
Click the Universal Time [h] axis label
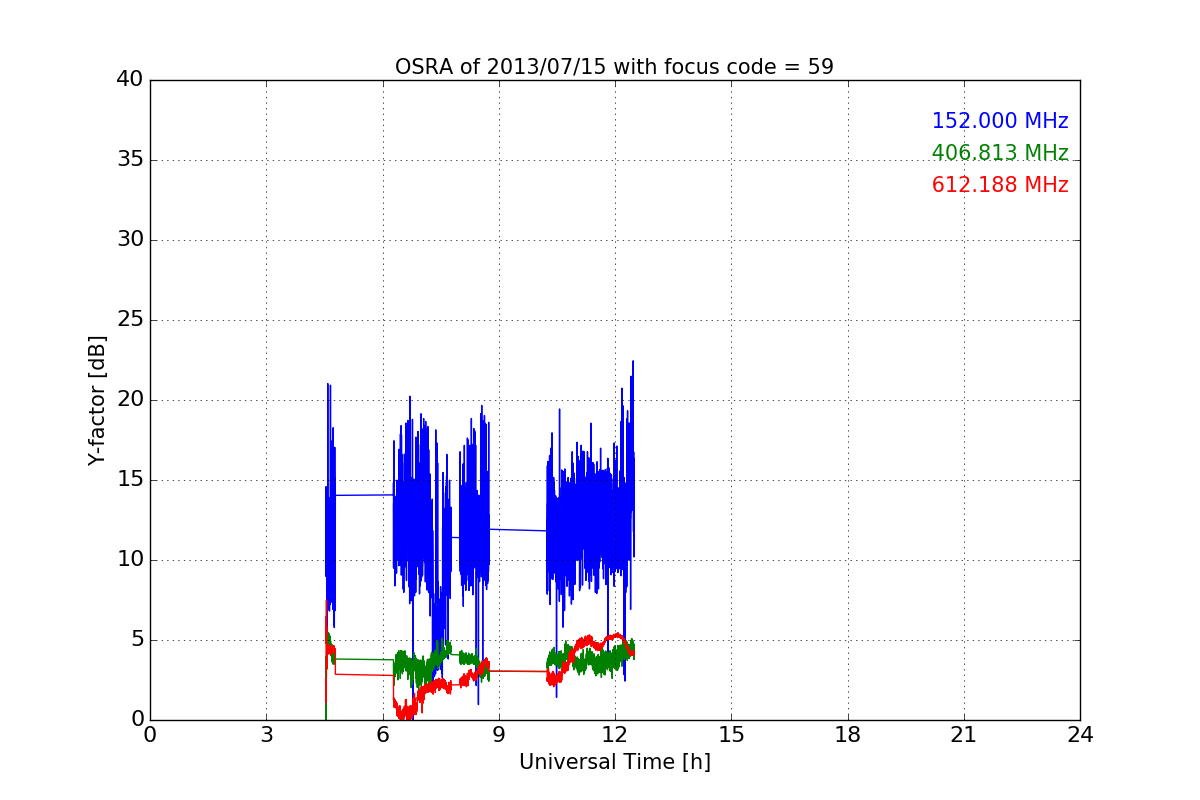(x=614, y=762)
